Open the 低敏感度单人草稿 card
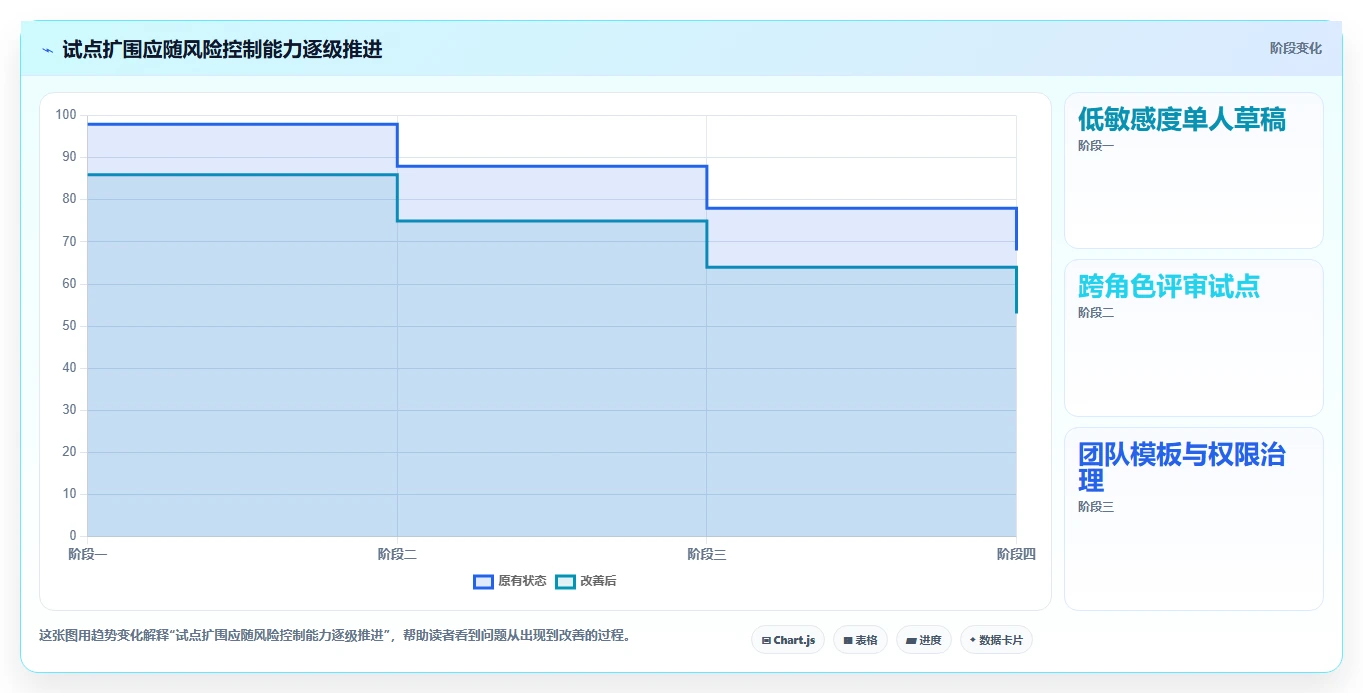The image size is (1363, 693). click(x=1194, y=170)
